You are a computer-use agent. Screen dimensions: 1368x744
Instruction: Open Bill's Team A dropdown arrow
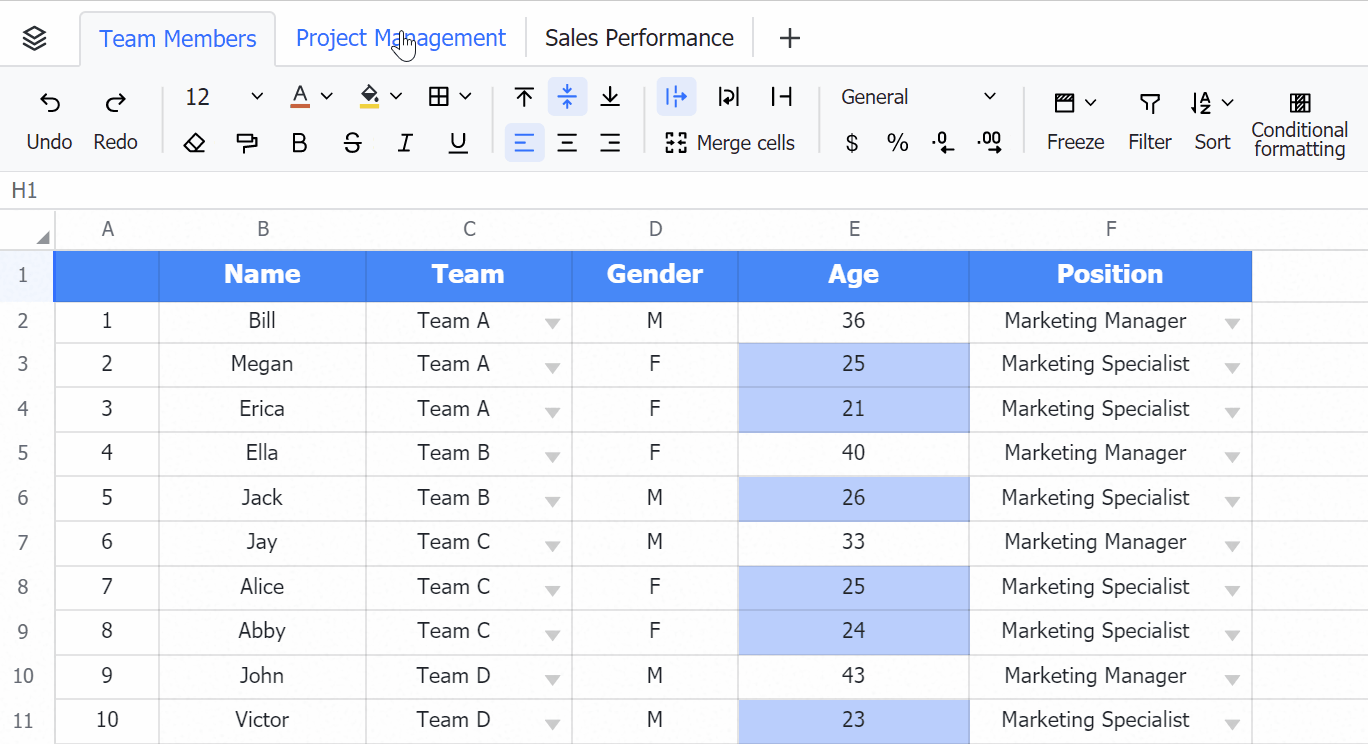pos(552,323)
